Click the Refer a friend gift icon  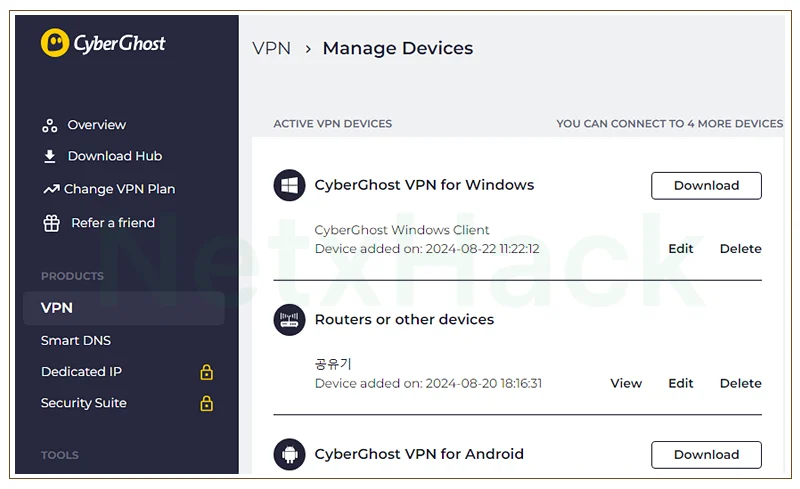click(x=52, y=223)
